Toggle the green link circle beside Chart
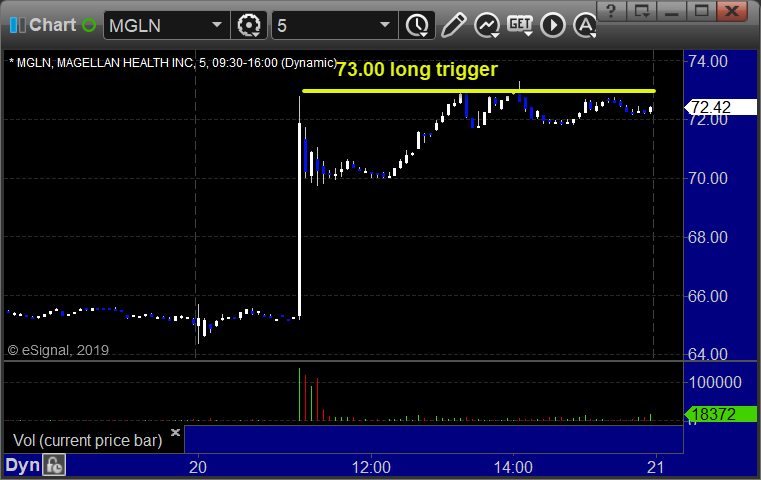Viewport: 761px width, 480px height. 89,25
